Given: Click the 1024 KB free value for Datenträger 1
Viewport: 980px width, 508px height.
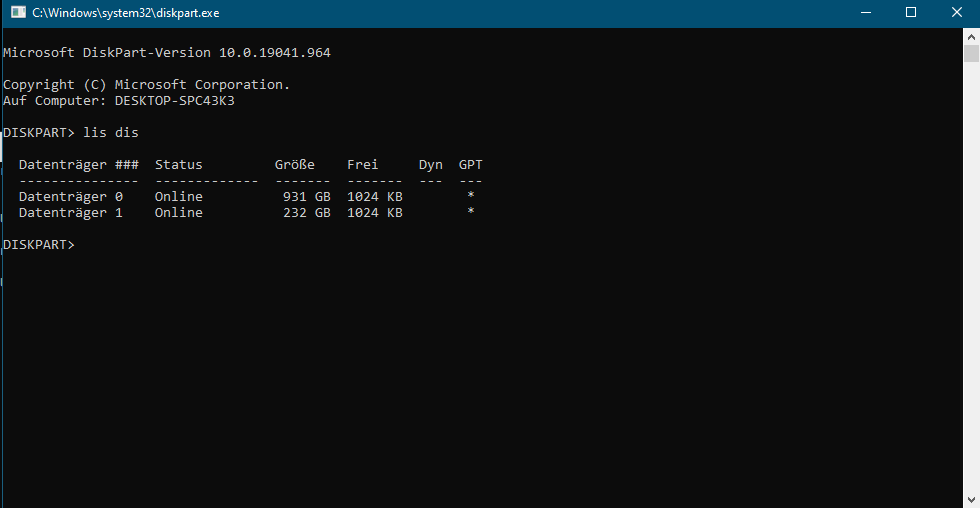Looking at the screenshot, I should click(x=375, y=213).
